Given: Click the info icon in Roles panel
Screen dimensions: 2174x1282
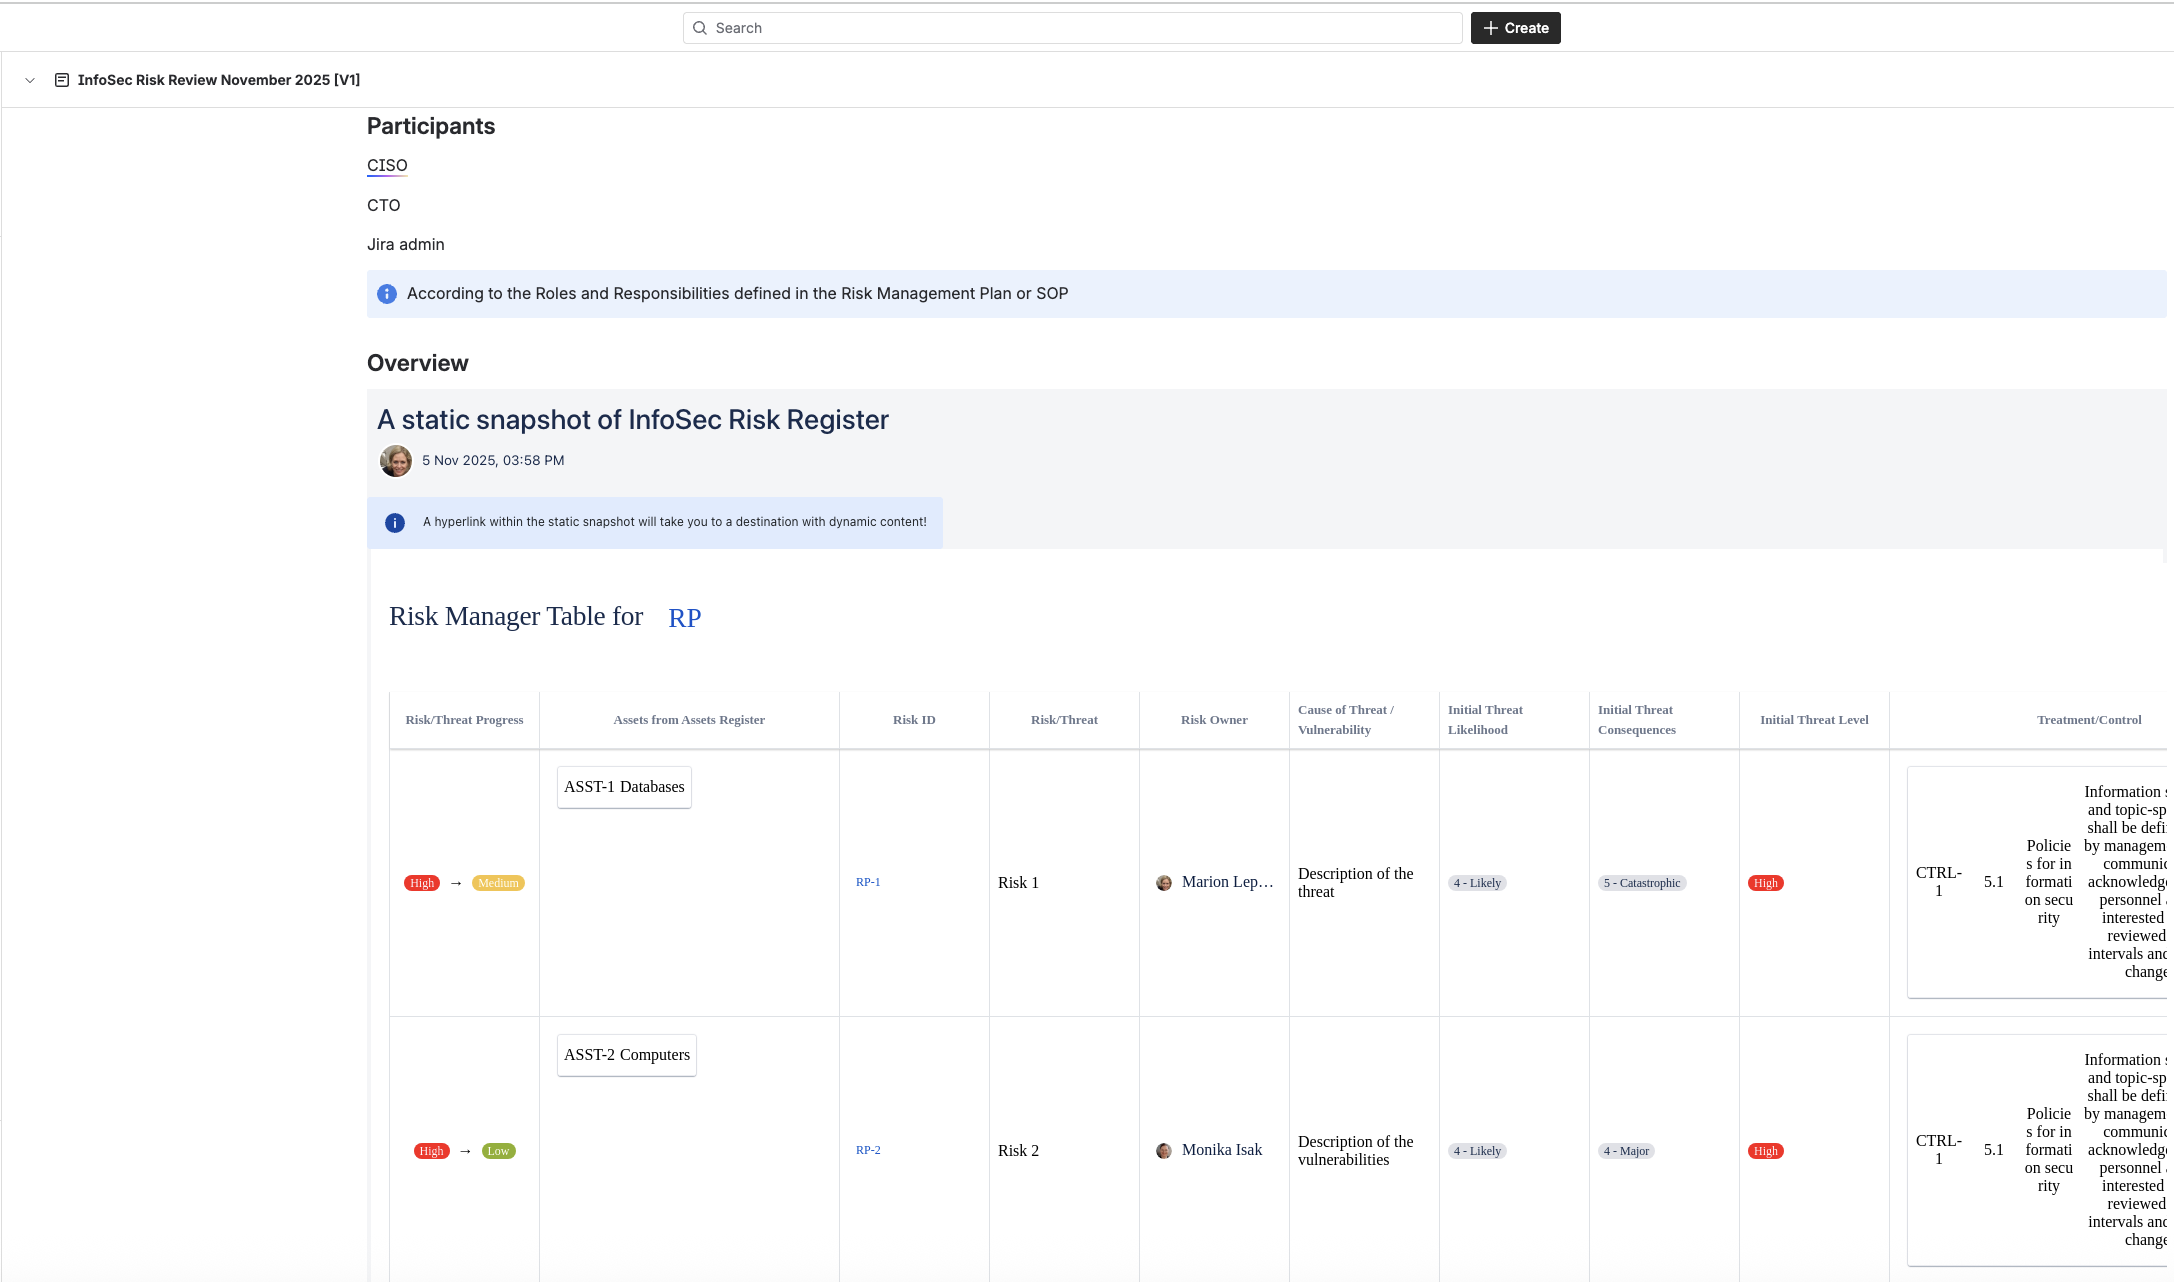Looking at the screenshot, I should (x=387, y=294).
